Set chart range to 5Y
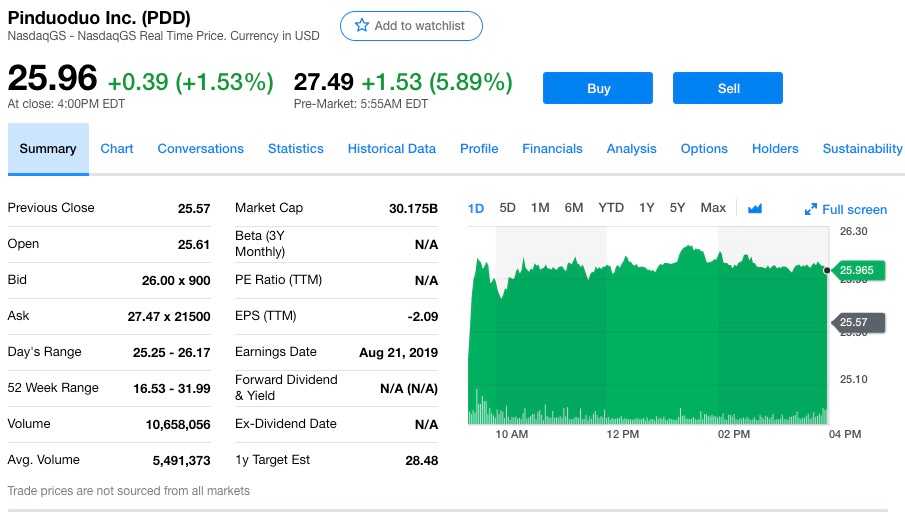 [677, 208]
